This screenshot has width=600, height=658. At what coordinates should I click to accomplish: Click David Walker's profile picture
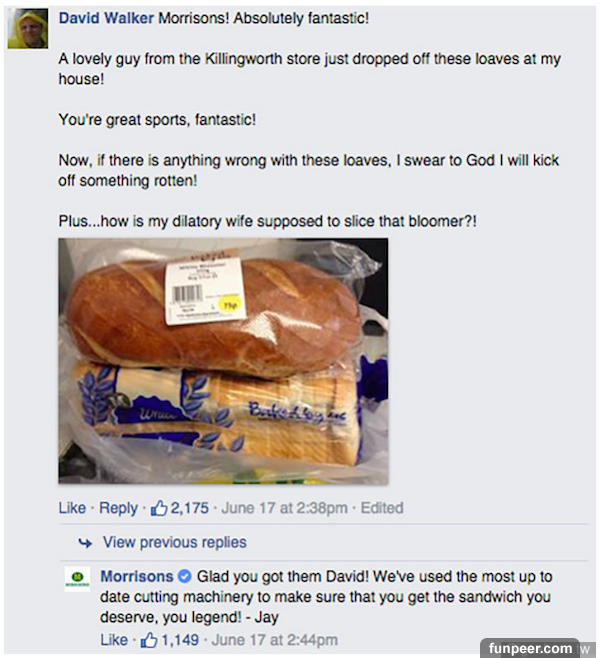pyautogui.click(x=28, y=30)
